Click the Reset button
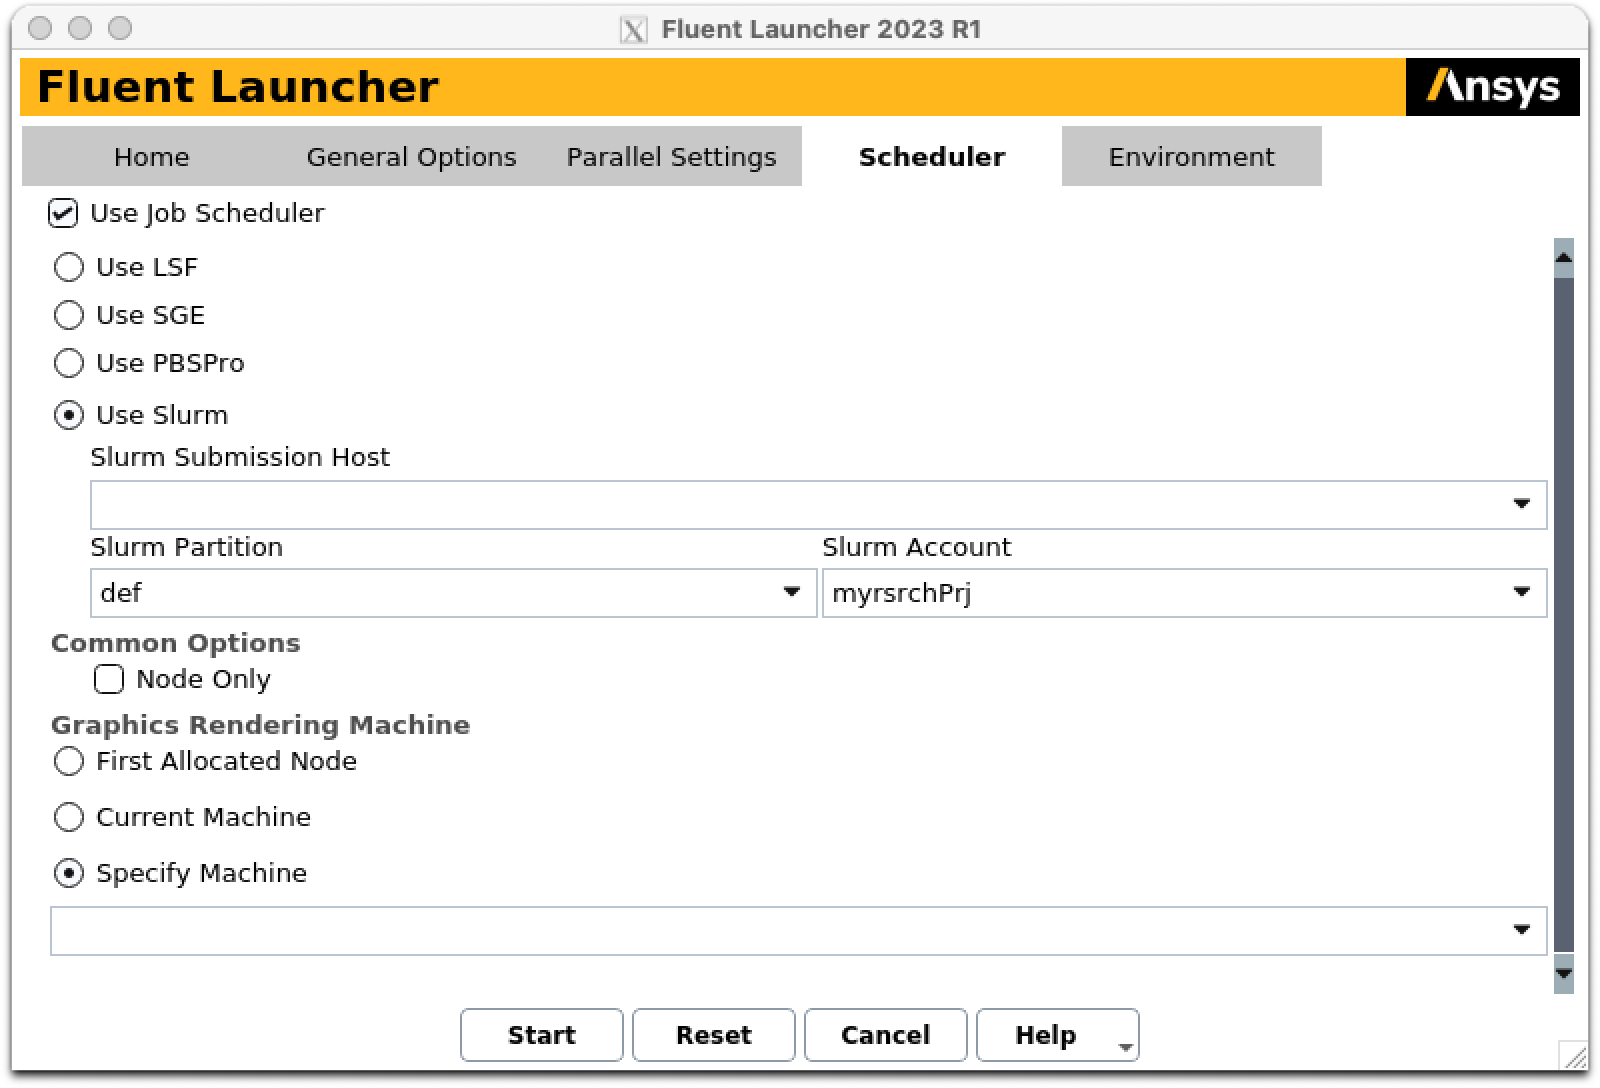The width and height of the screenshot is (1600, 1088). click(714, 1035)
